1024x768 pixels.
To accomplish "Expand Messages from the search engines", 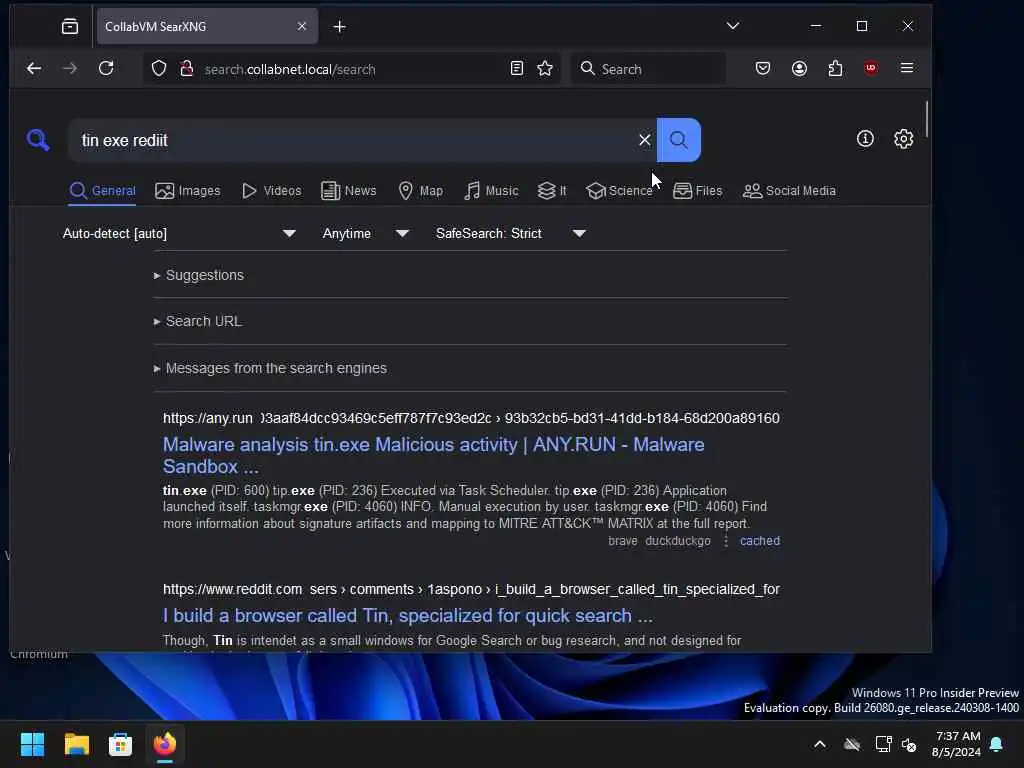I will (x=270, y=368).
